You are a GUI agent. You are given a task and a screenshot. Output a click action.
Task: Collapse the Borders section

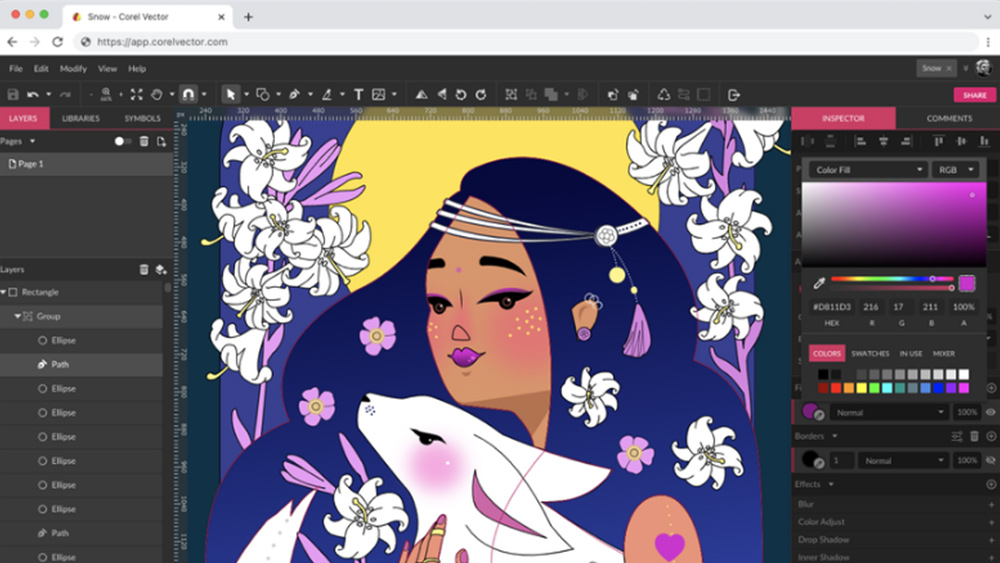[834, 436]
